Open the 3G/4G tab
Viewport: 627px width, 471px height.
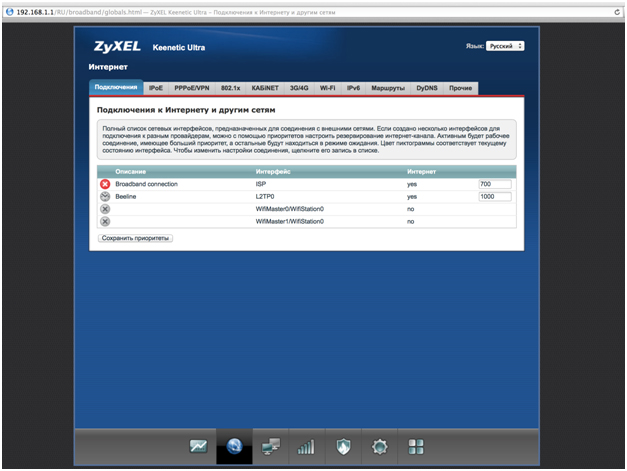pos(298,88)
